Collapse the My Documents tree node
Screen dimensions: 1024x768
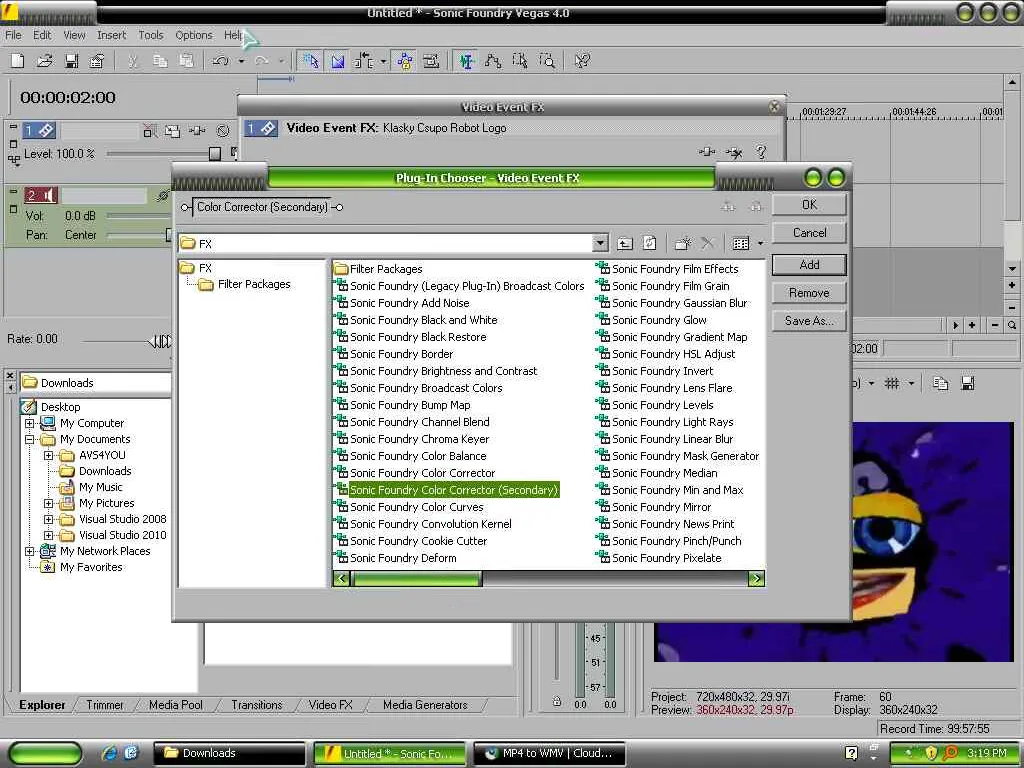point(30,439)
